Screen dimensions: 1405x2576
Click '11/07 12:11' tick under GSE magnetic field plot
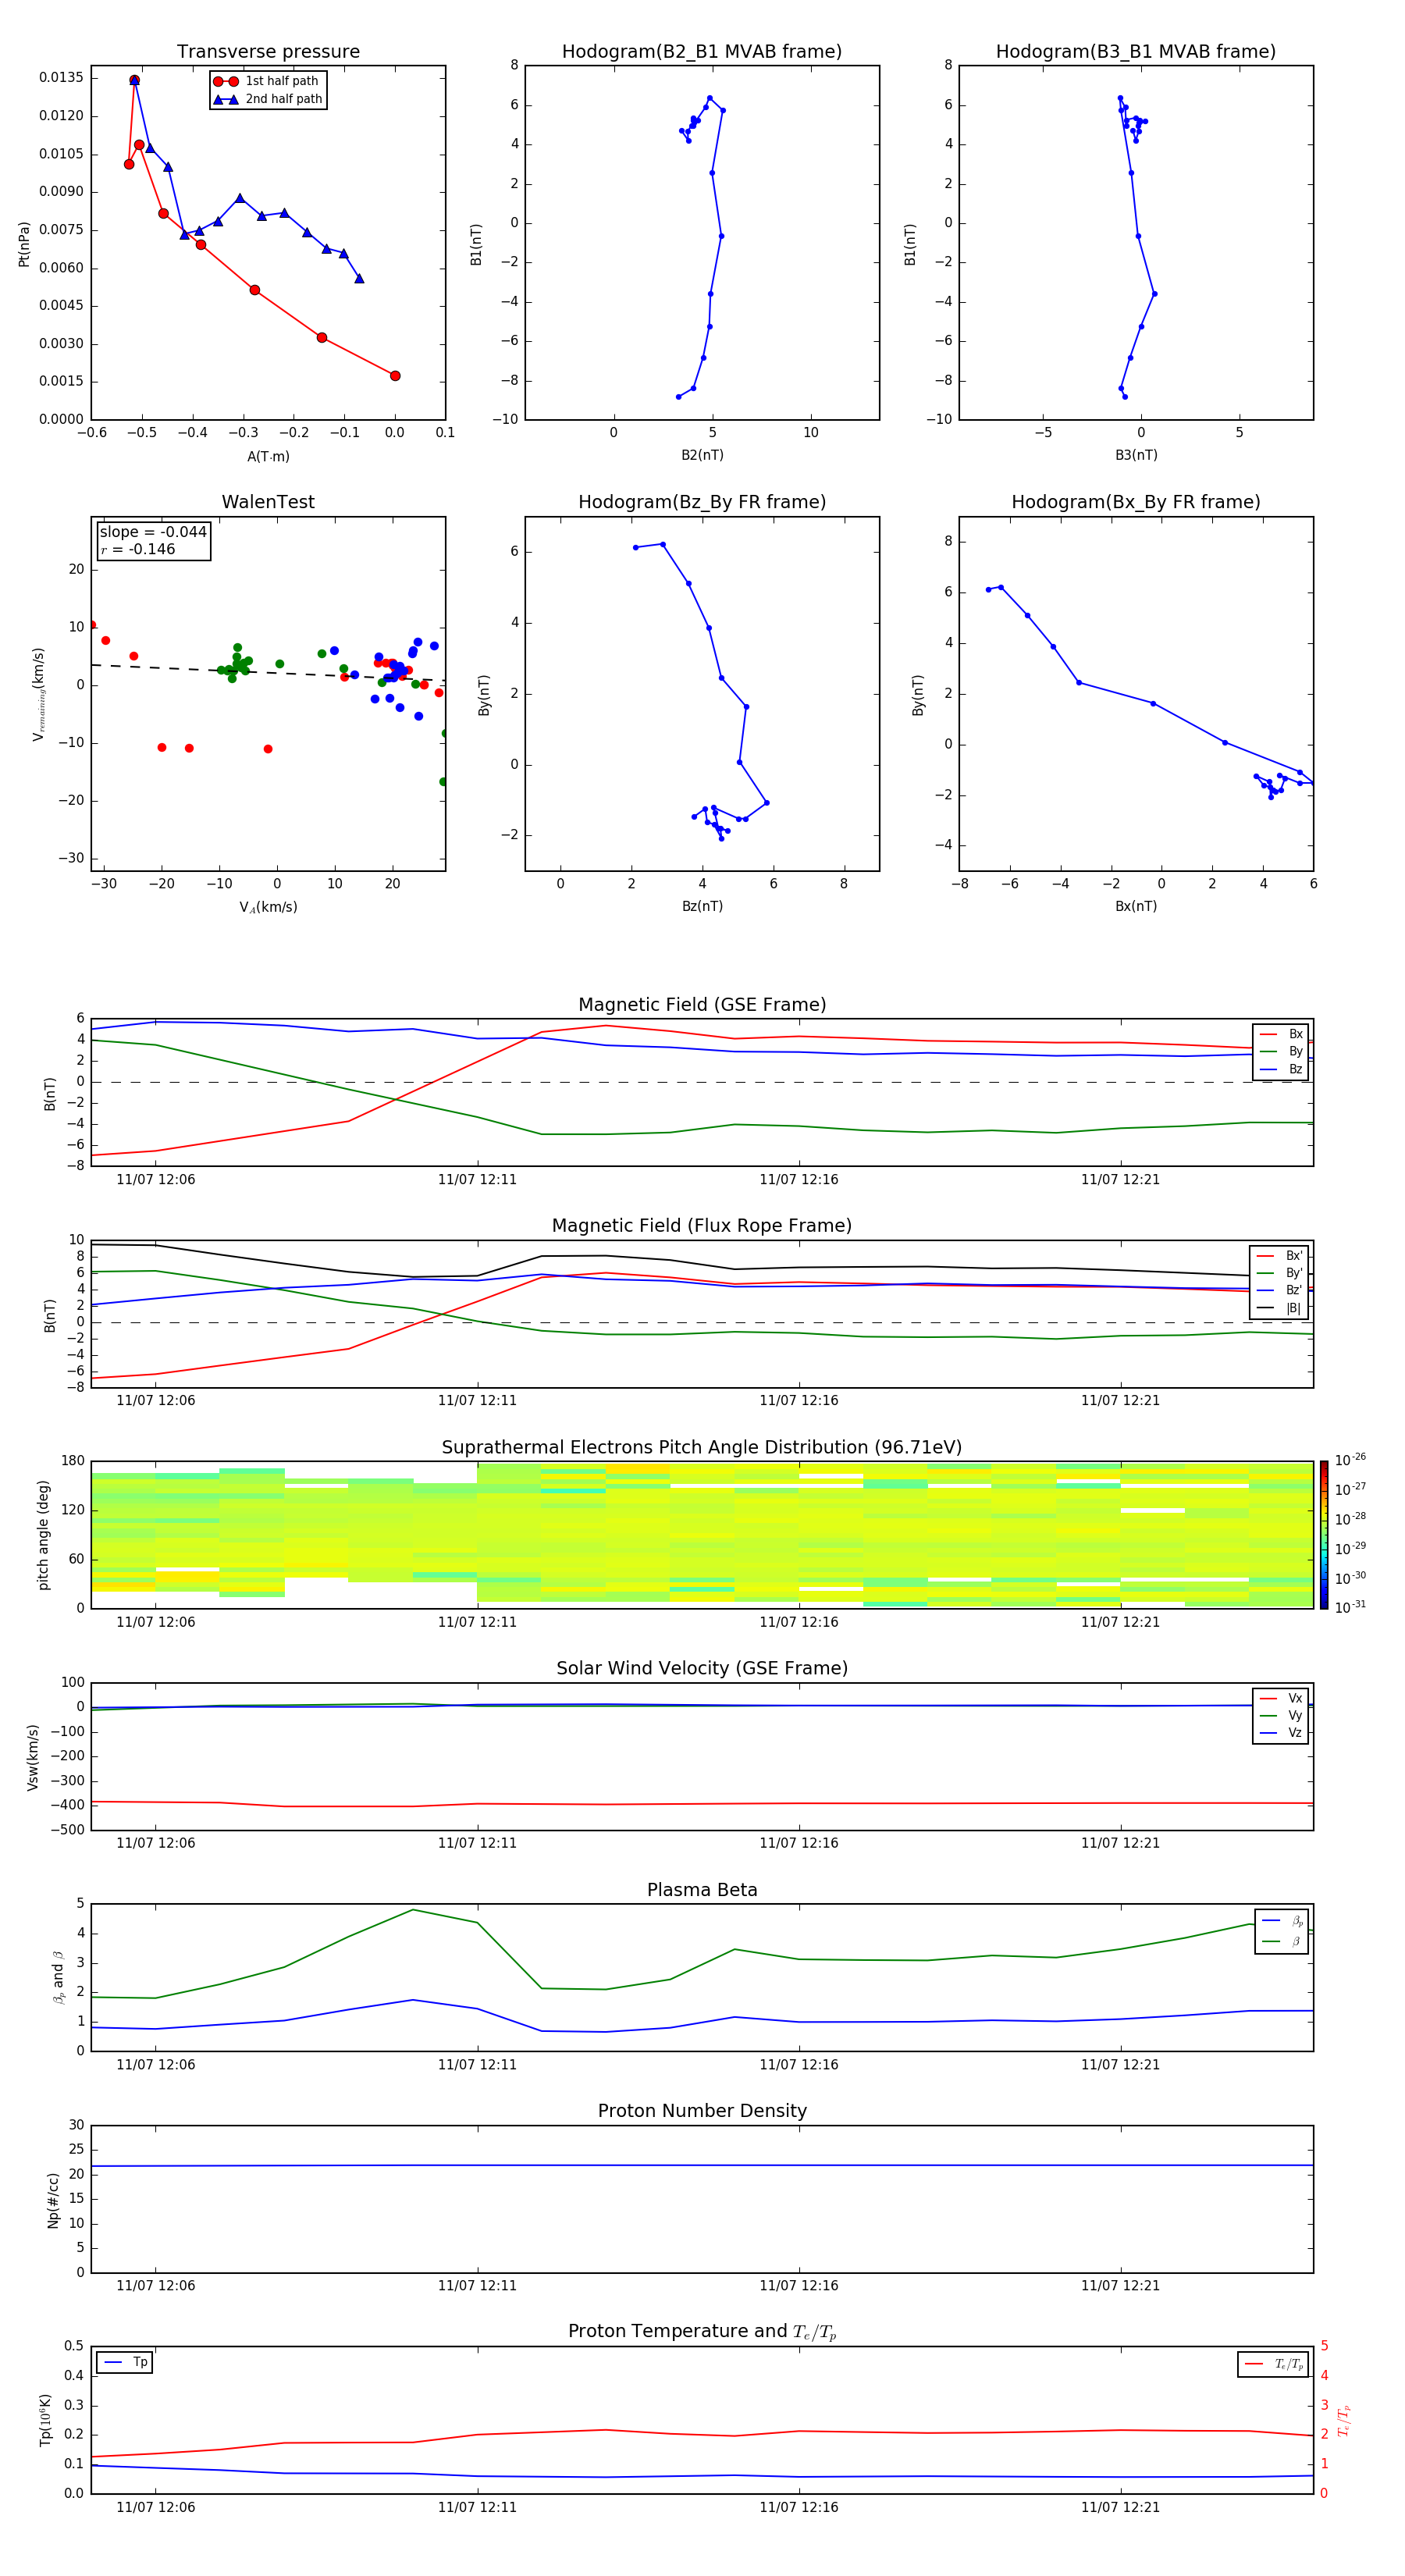click(477, 1180)
